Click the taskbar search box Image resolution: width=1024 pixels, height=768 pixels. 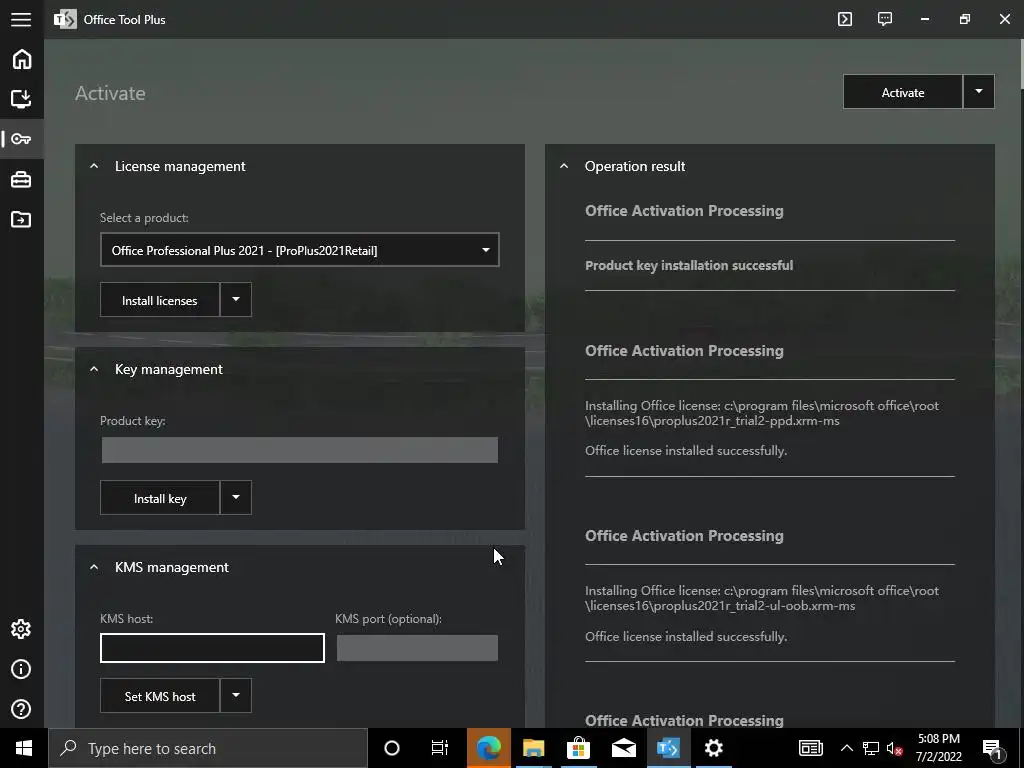[x=208, y=748]
